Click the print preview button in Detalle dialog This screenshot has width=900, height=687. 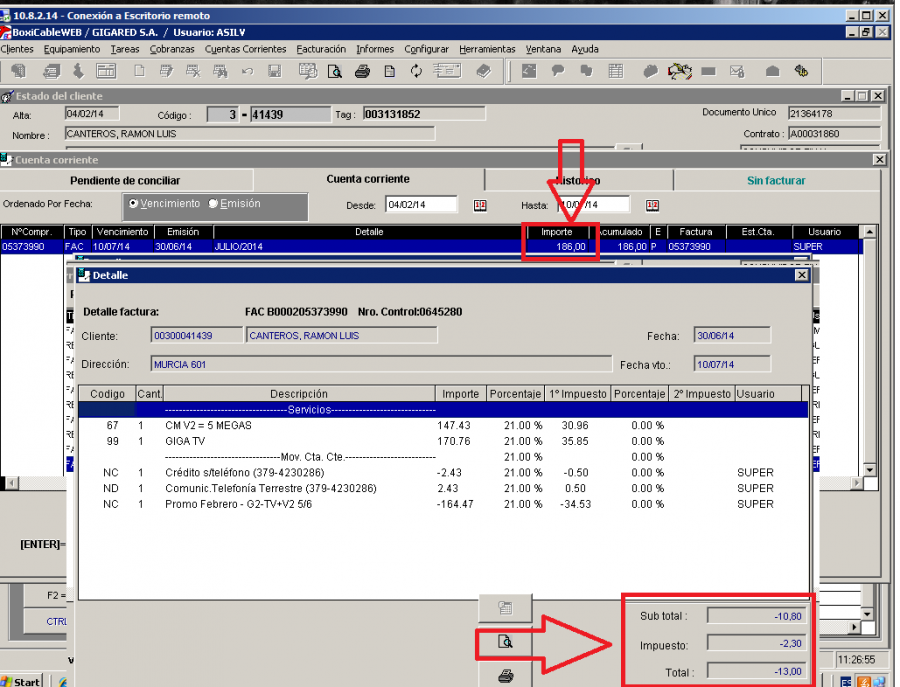(505, 642)
